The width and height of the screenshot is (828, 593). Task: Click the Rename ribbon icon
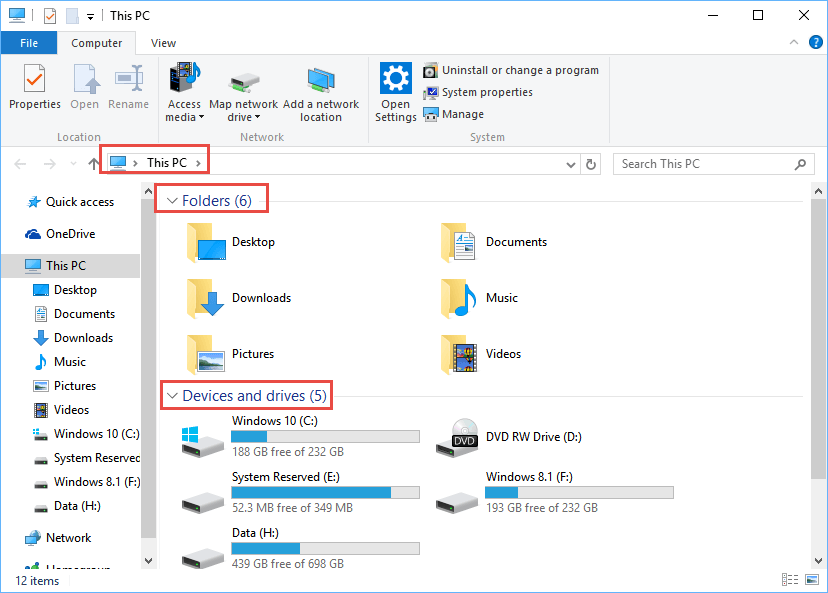point(129,79)
